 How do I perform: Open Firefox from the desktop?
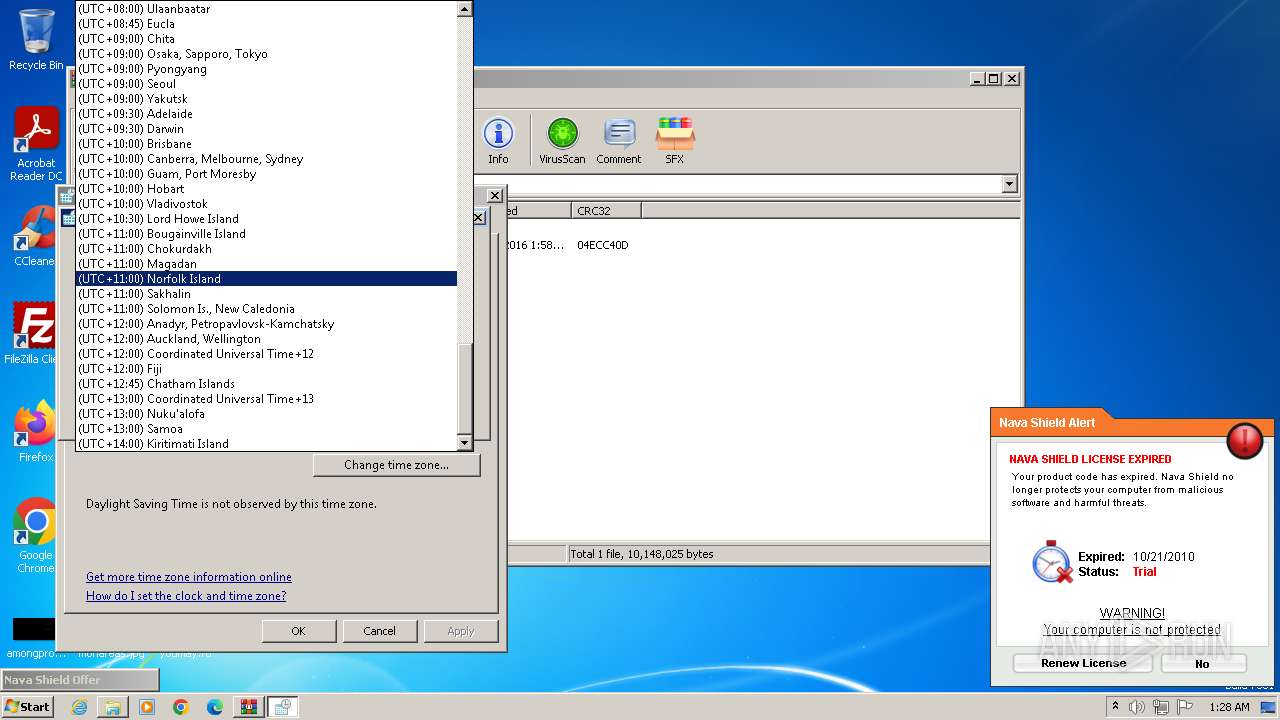(36, 432)
